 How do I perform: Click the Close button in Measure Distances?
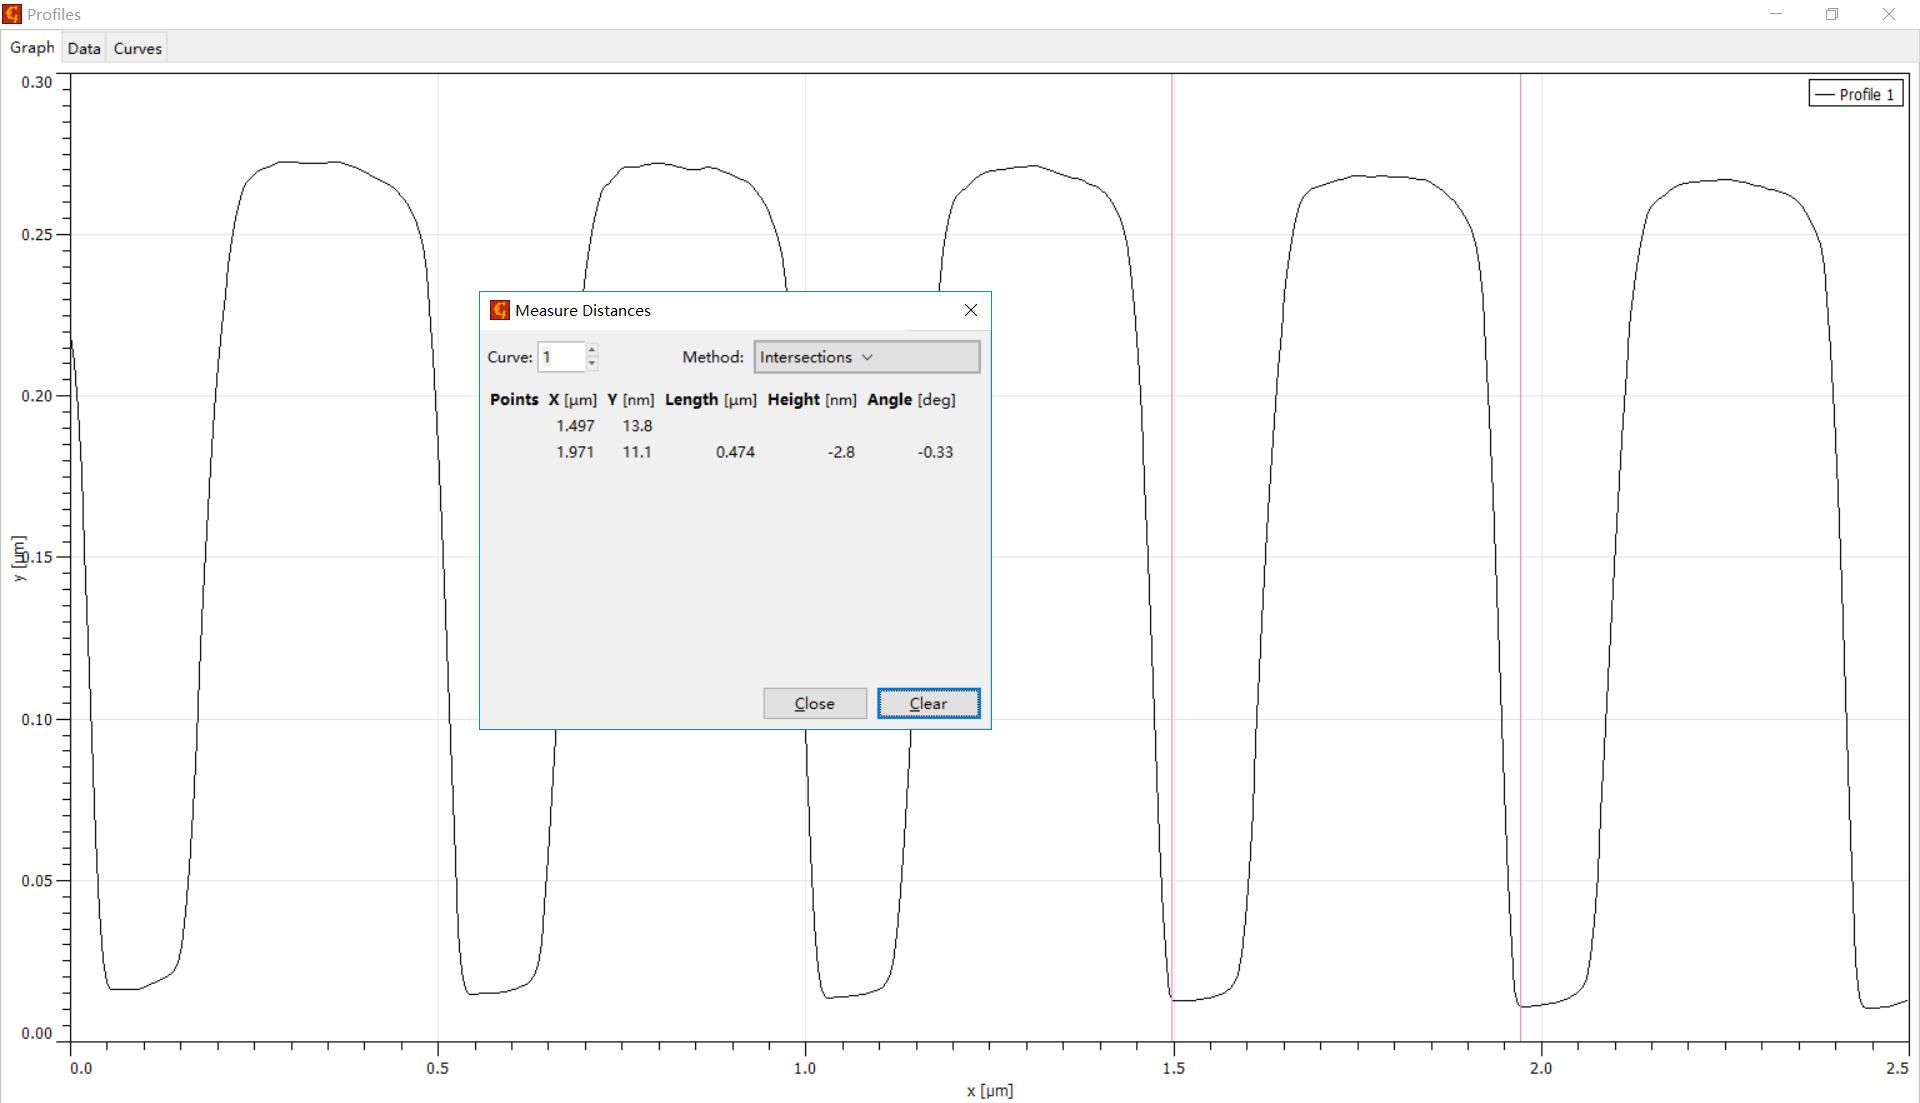[x=815, y=703]
